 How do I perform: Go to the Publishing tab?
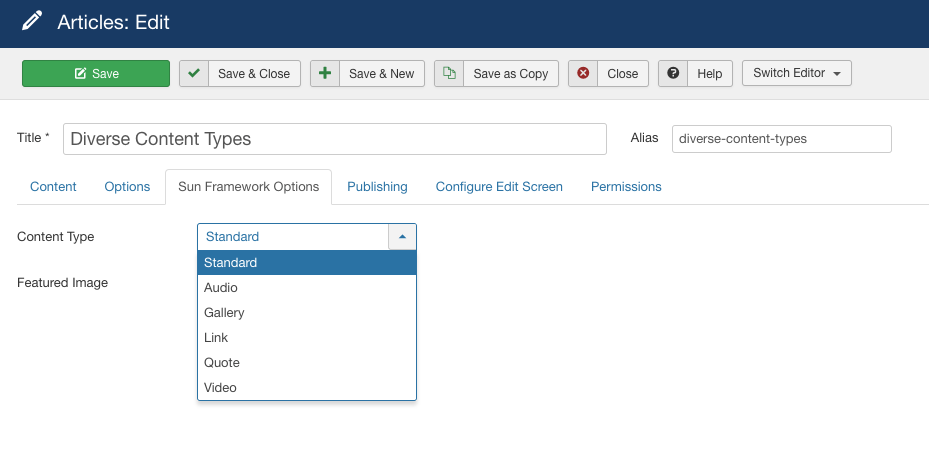pos(377,187)
